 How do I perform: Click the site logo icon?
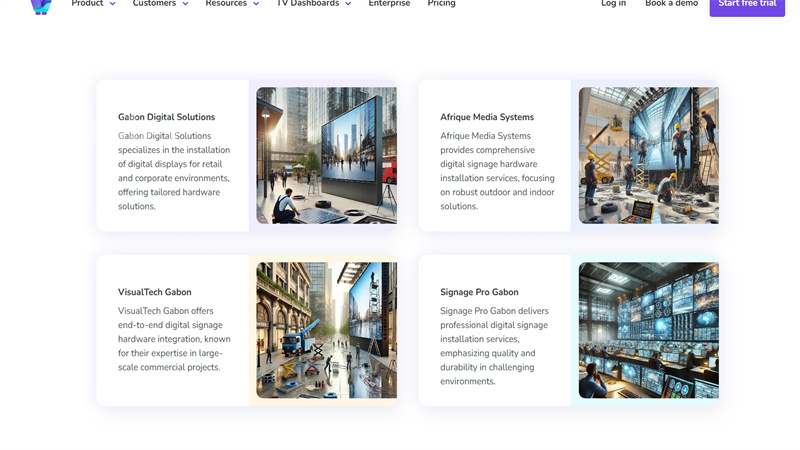tap(41, 6)
